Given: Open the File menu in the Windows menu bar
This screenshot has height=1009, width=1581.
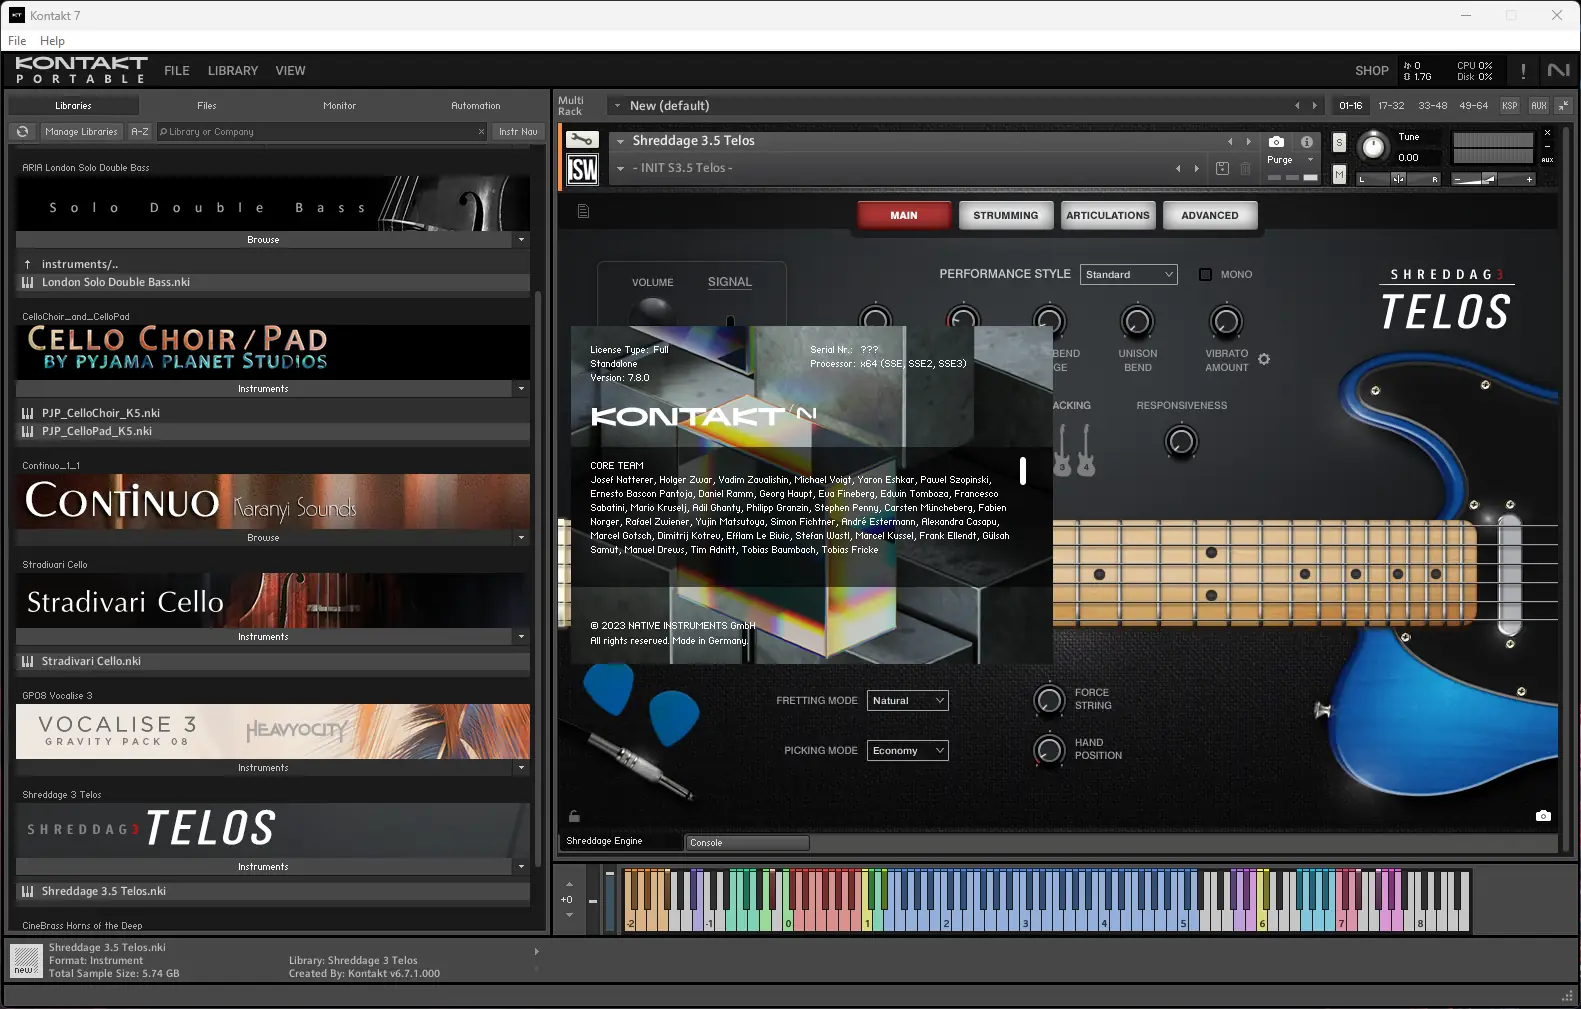Looking at the screenshot, I should tap(17, 41).
